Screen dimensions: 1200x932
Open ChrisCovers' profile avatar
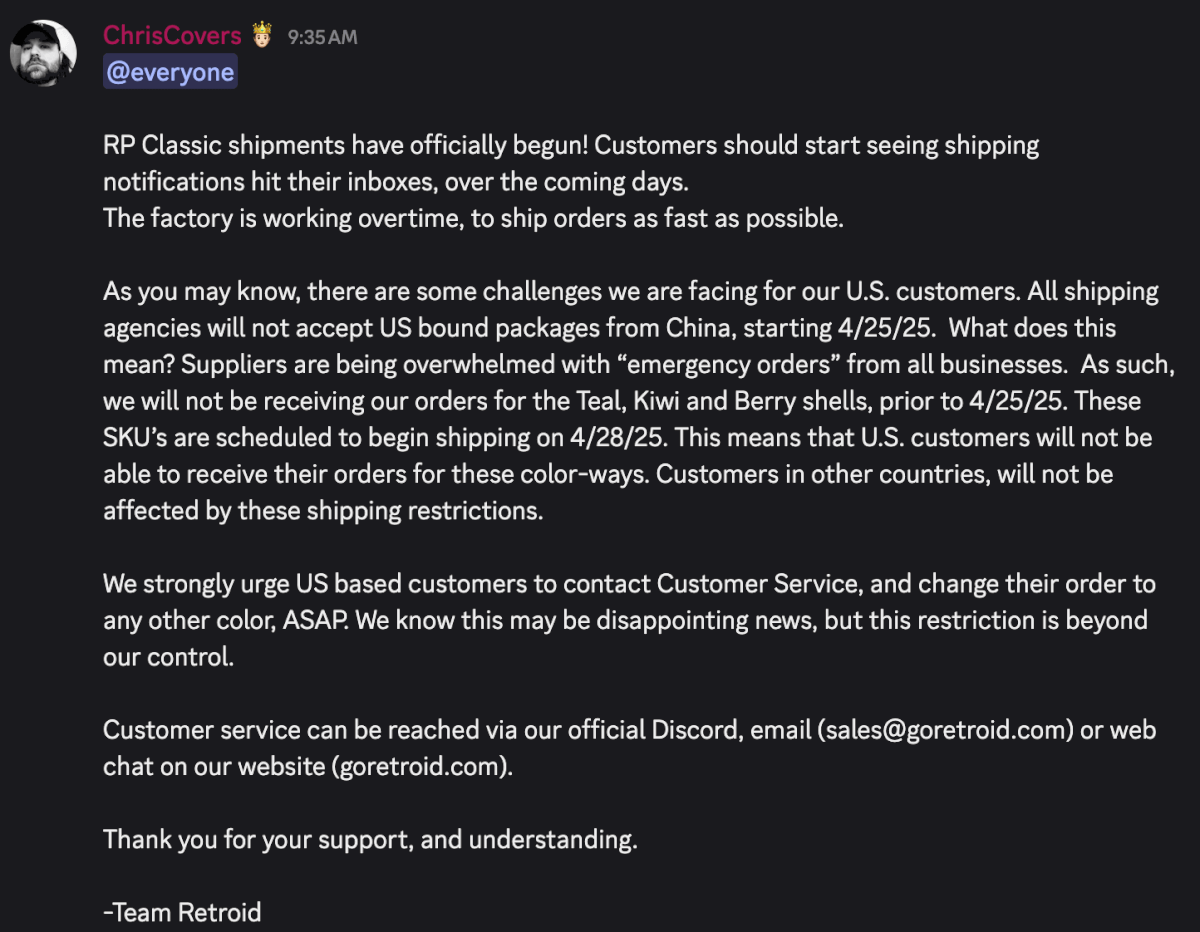(43, 52)
